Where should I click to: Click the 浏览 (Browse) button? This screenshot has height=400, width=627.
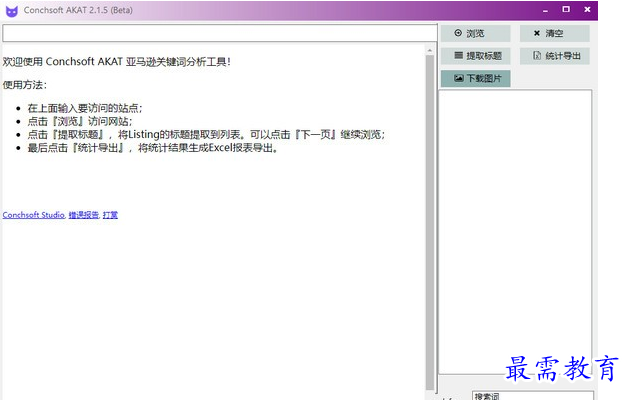(x=475, y=33)
